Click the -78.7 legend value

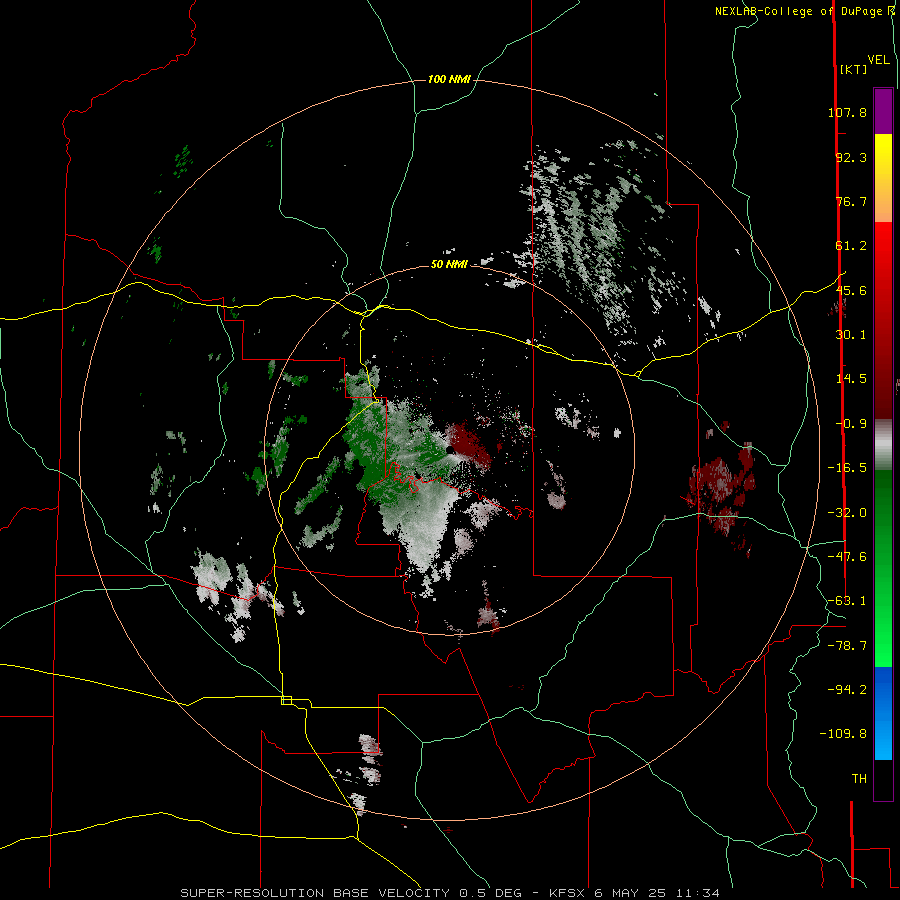[847, 646]
